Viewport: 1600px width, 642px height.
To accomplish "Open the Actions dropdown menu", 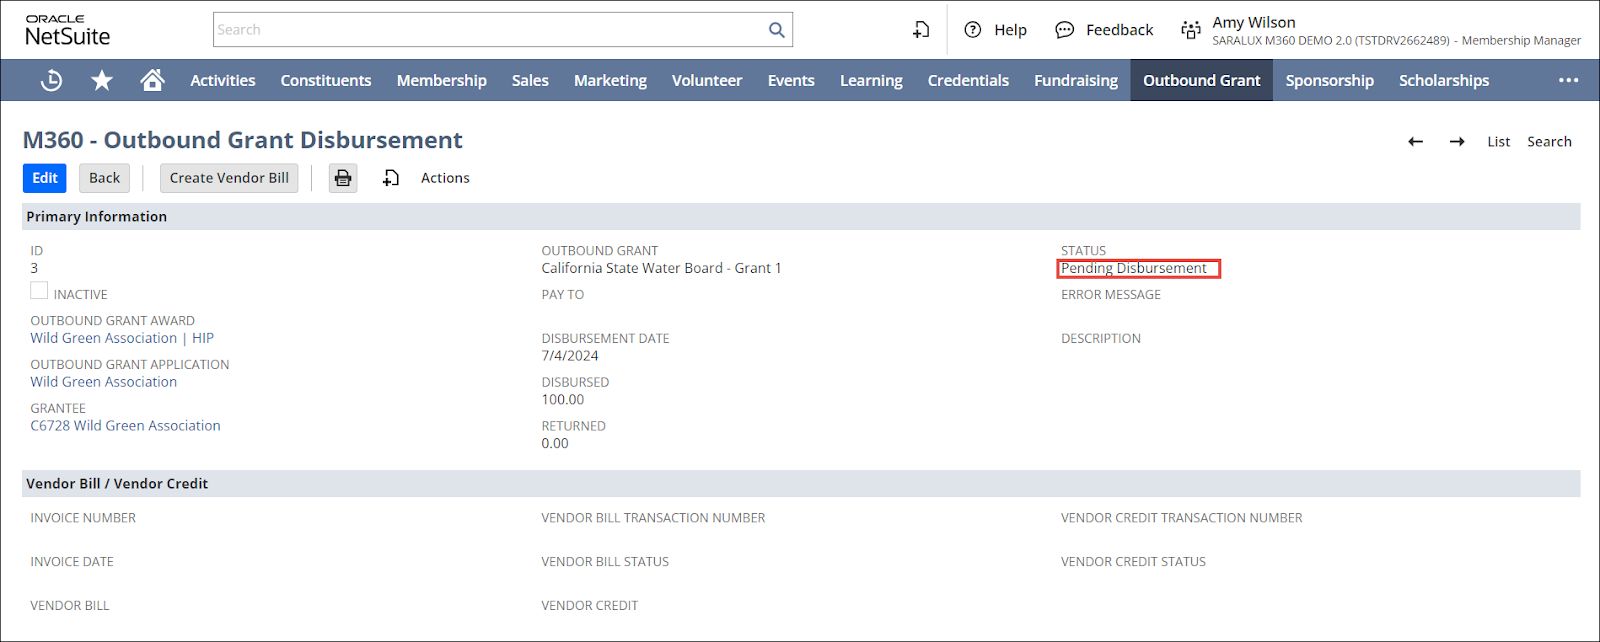I will pos(445,178).
